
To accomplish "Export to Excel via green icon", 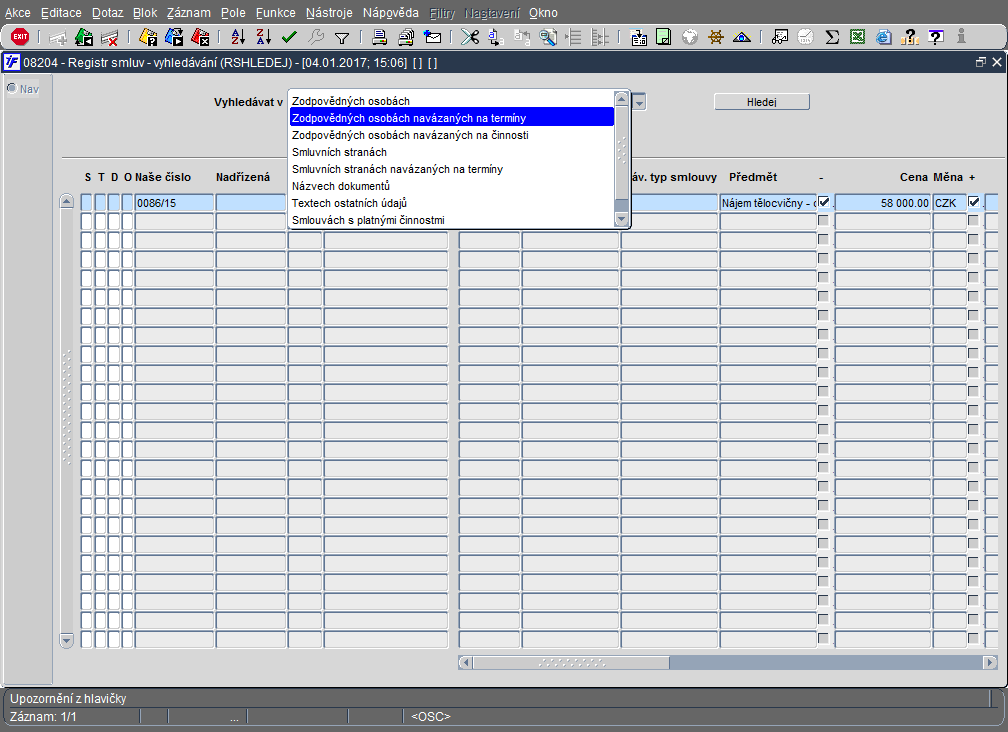I will coord(858,37).
